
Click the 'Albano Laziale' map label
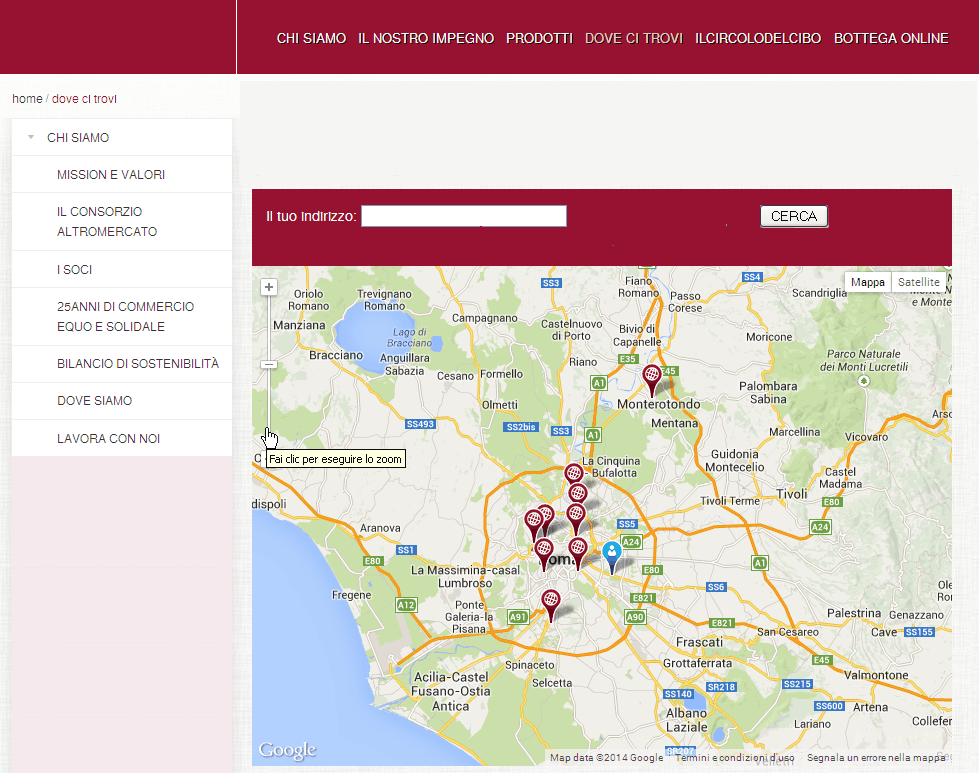pos(687,720)
